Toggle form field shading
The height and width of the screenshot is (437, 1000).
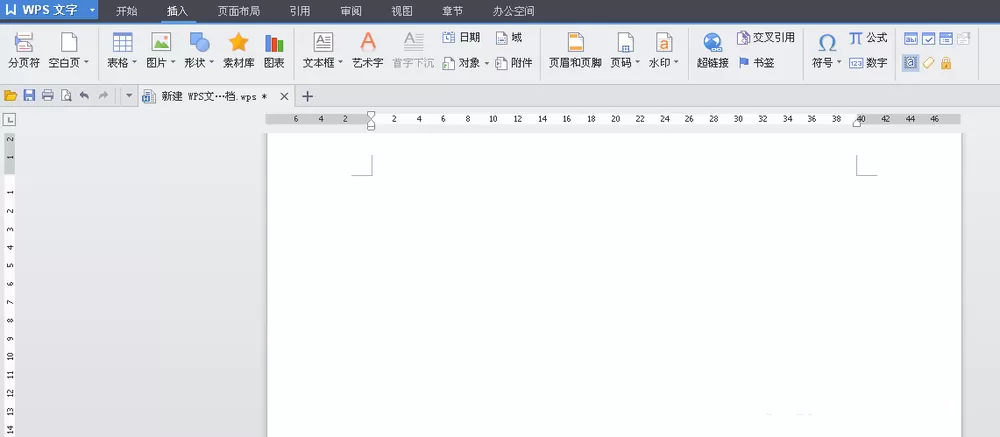[x=911, y=63]
